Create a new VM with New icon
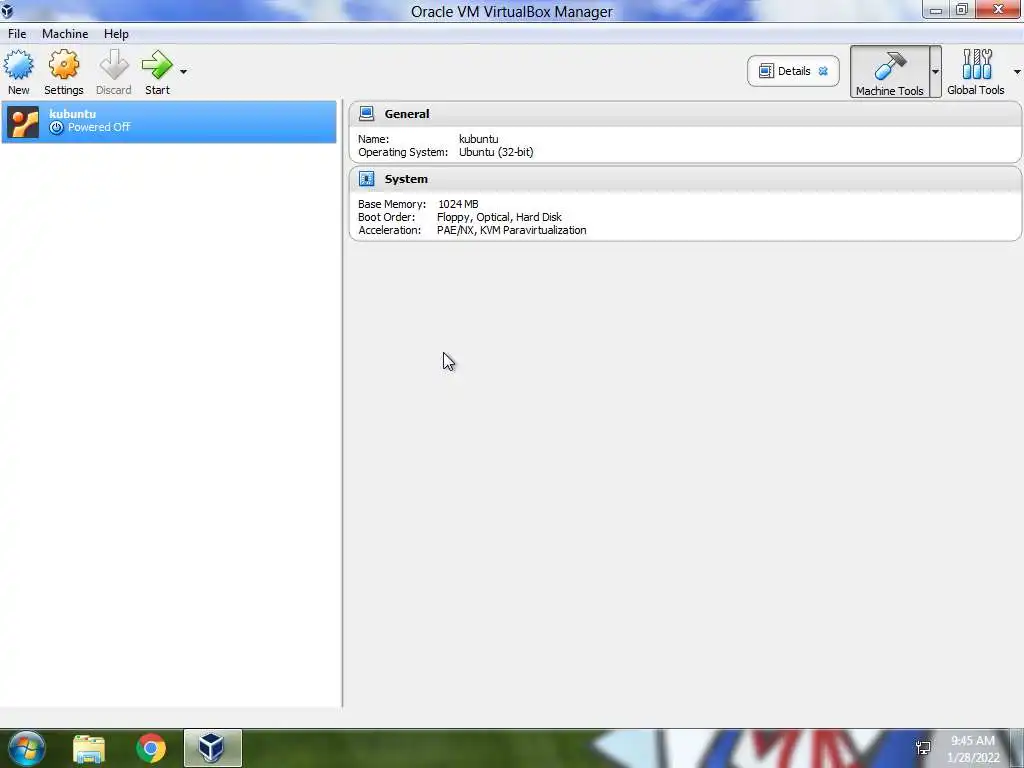 (x=18, y=72)
